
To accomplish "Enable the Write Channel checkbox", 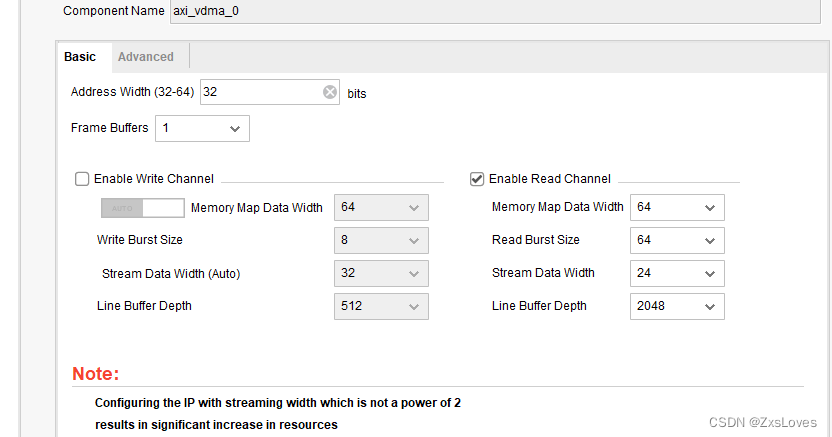I will coord(82,179).
